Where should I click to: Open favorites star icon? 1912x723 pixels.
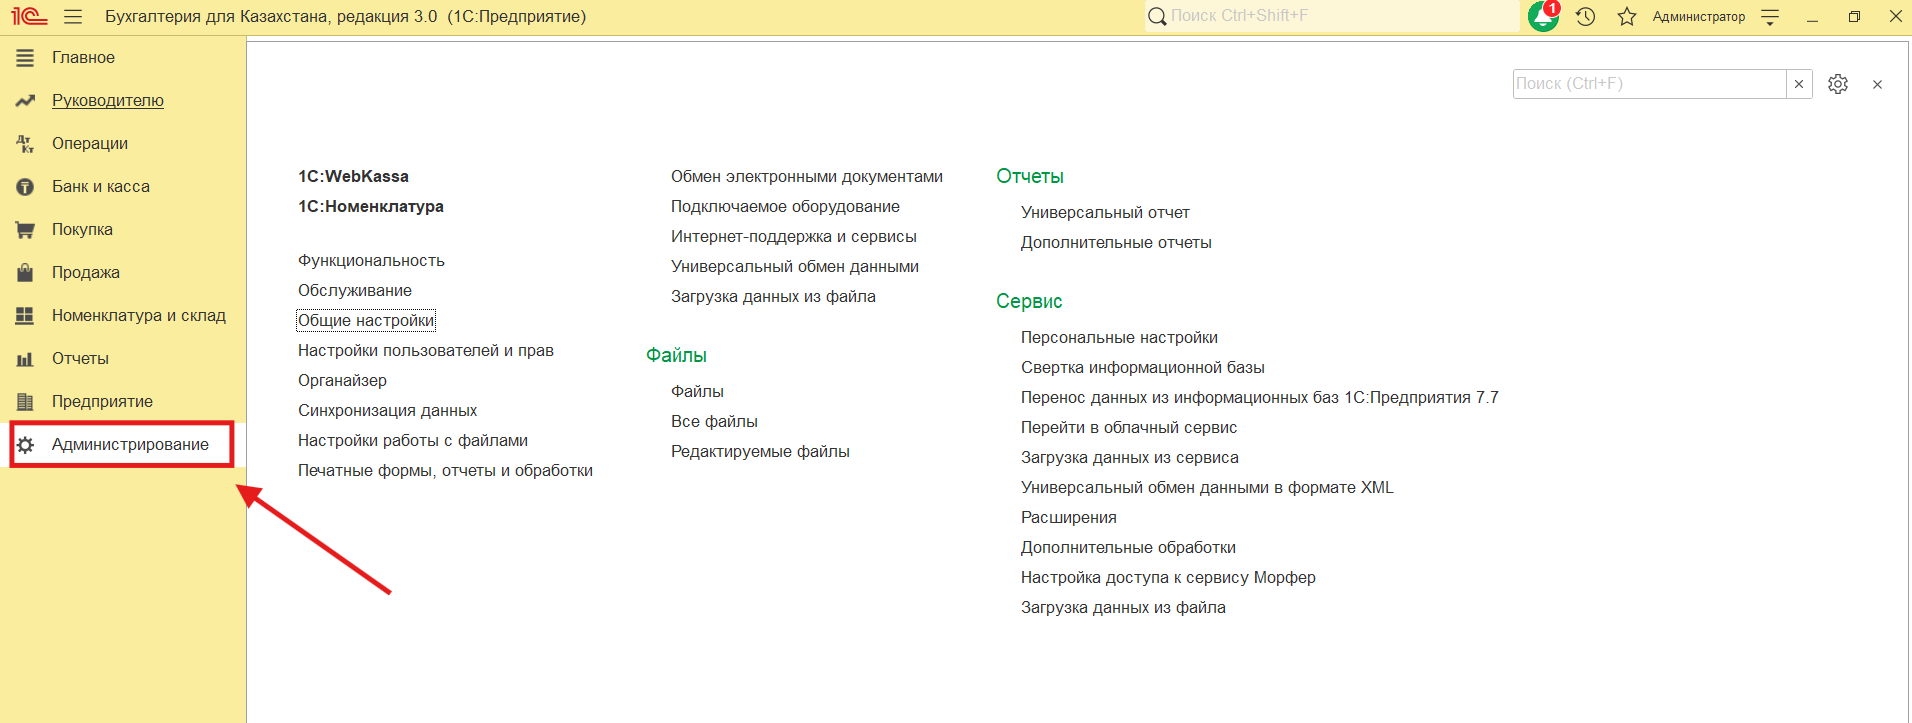[x=1627, y=17]
